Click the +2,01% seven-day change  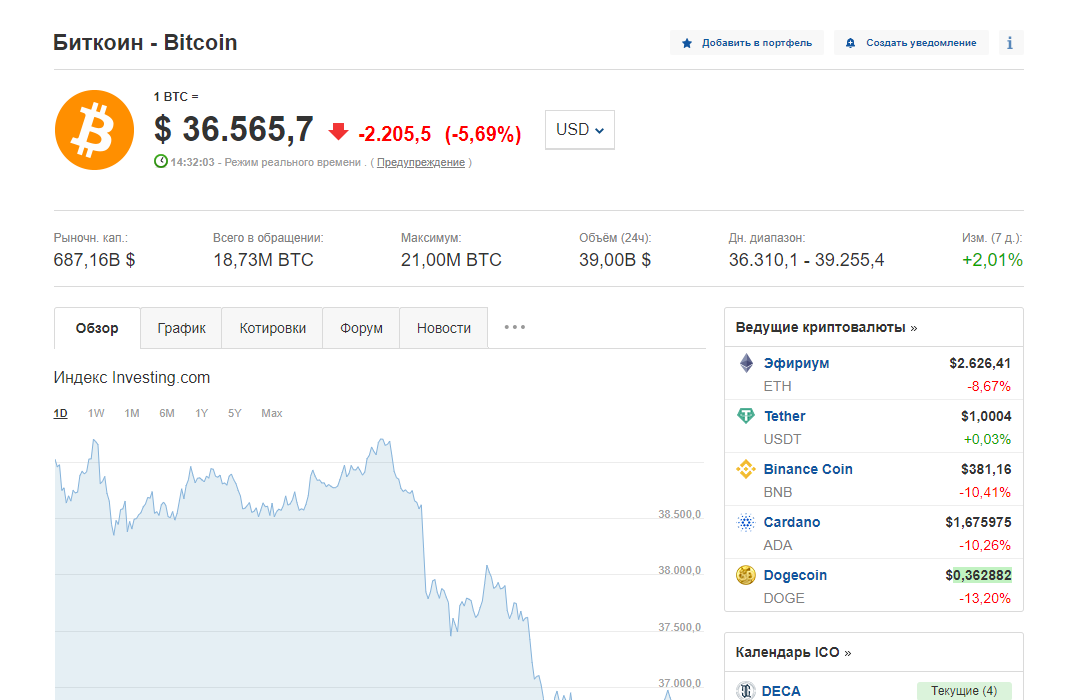[x=992, y=260]
